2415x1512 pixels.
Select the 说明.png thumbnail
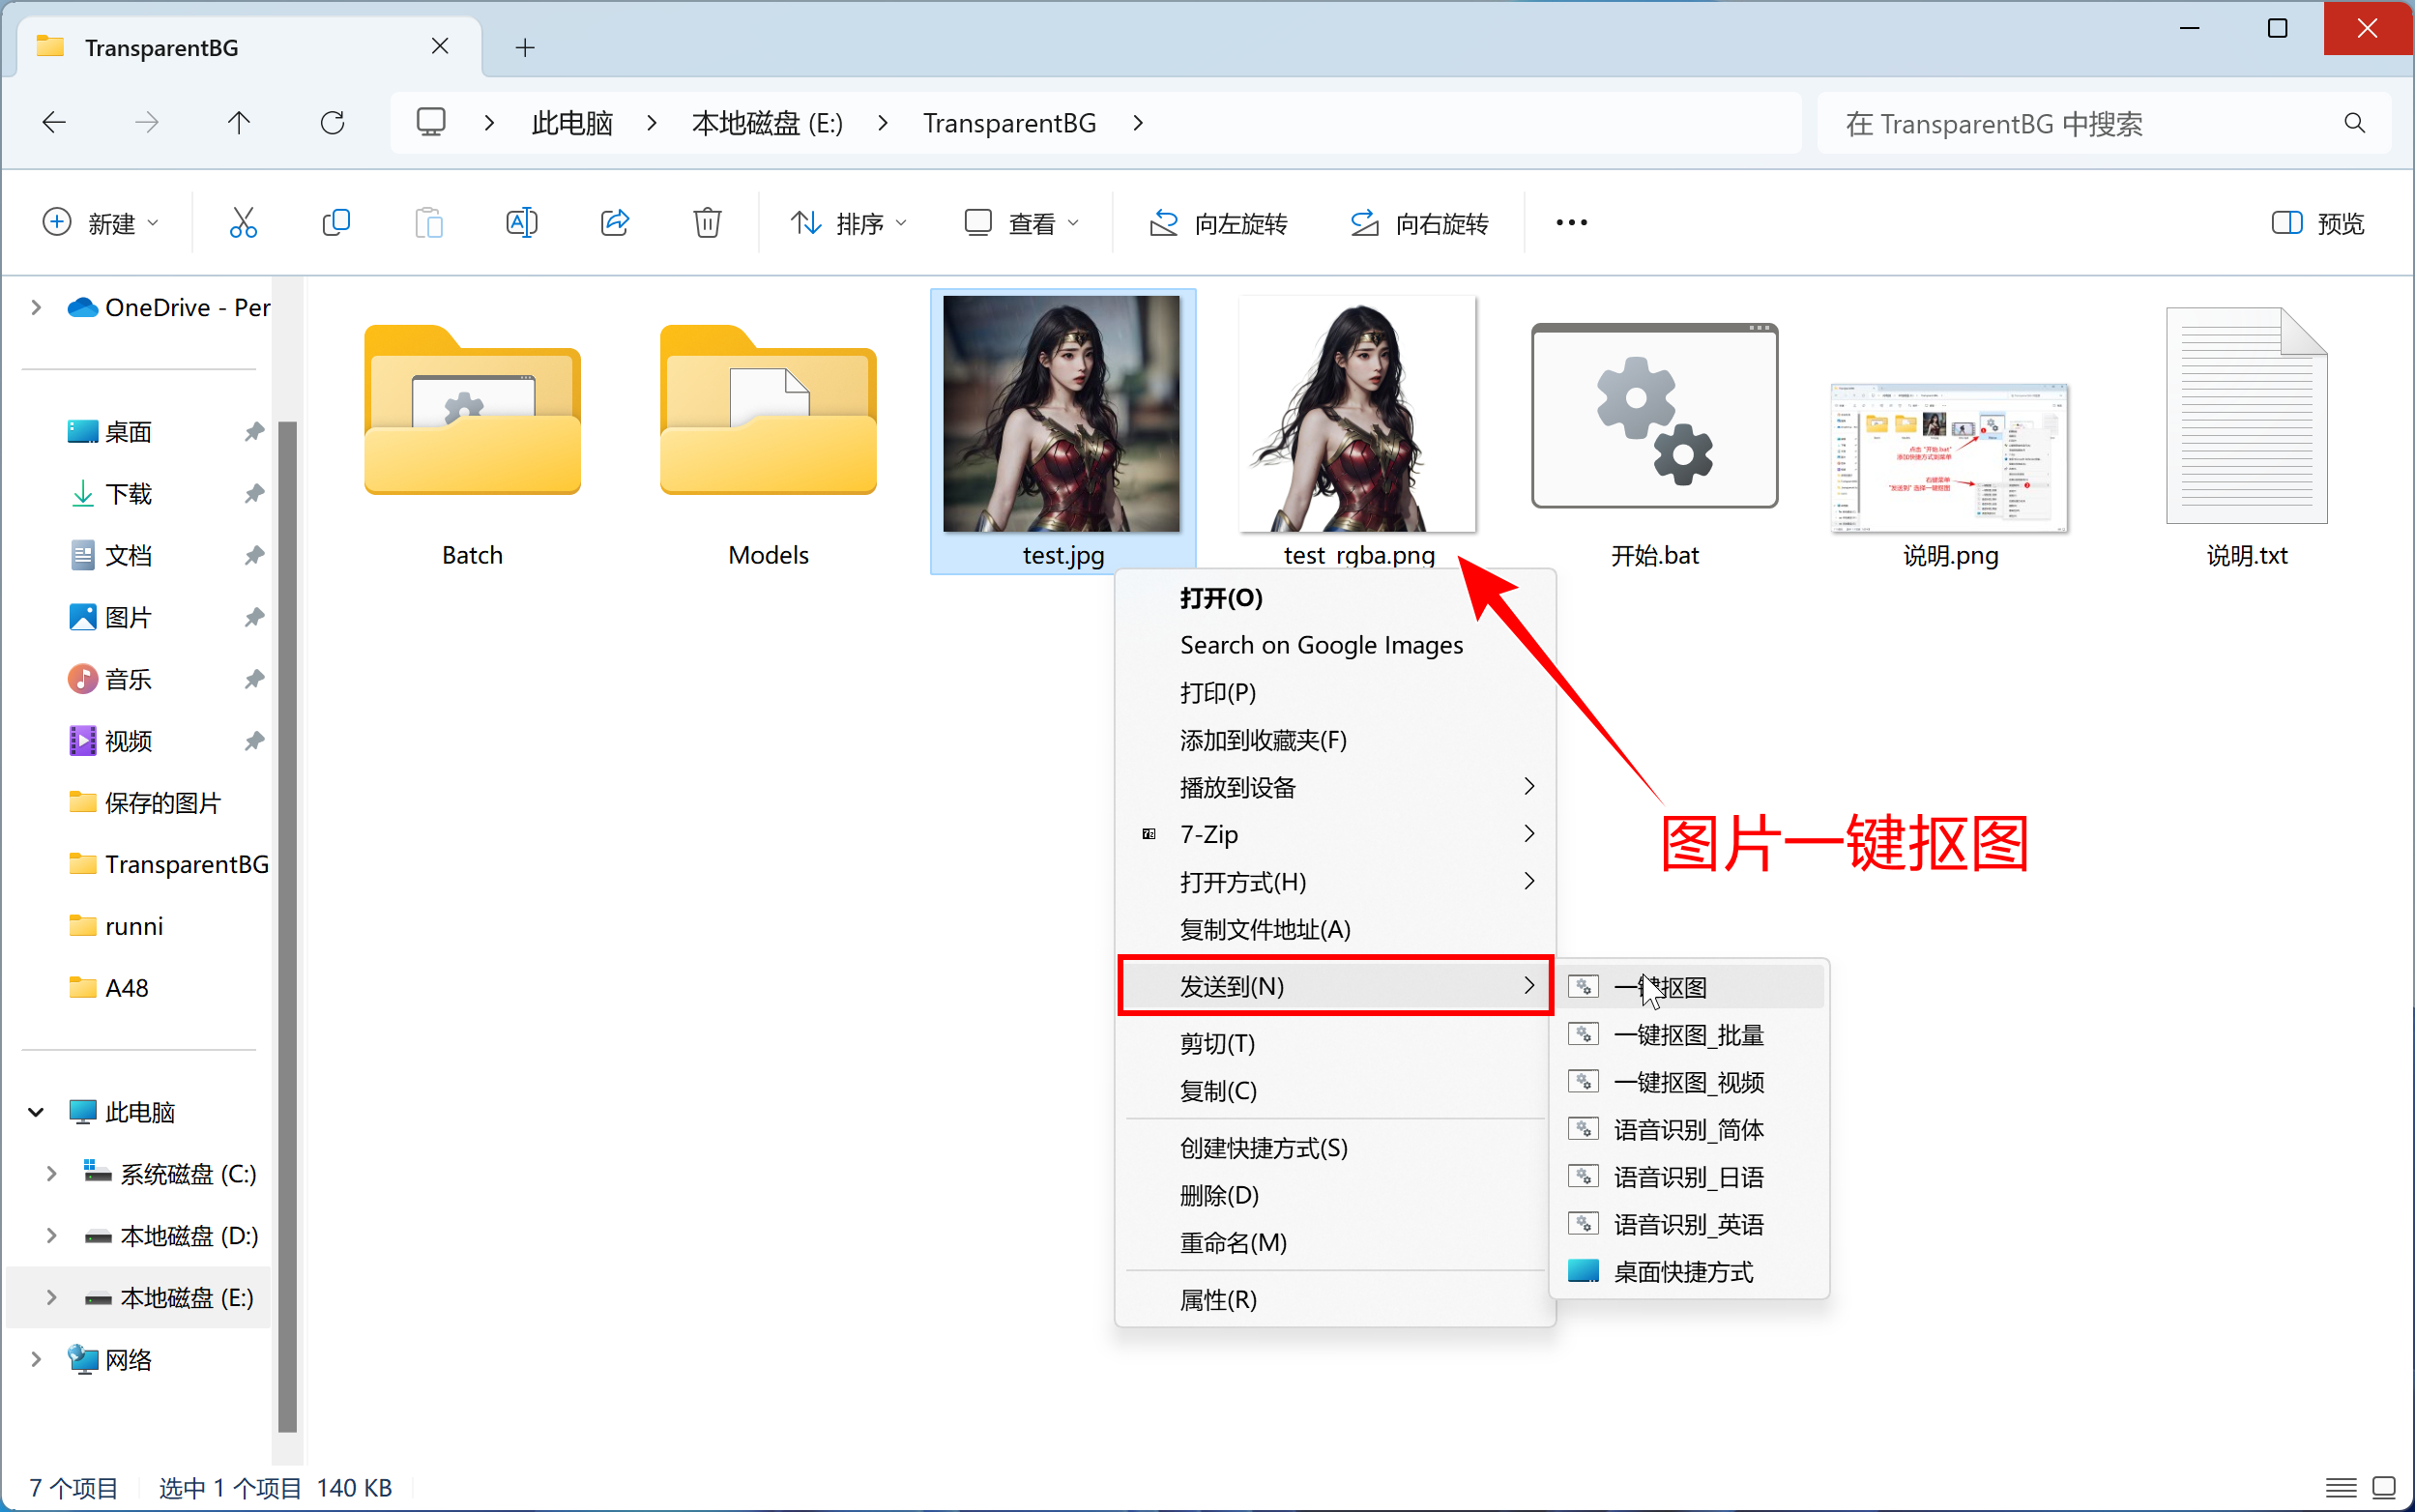point(1950,457)
